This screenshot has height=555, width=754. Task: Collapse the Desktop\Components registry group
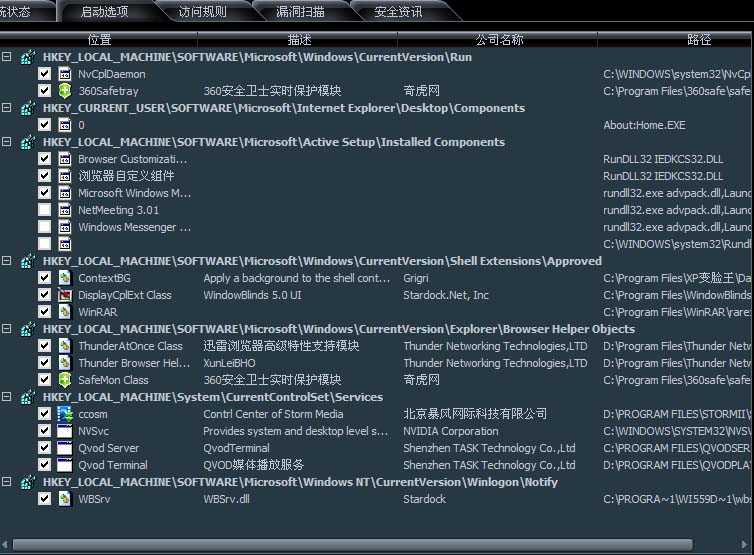pos(7,108)
